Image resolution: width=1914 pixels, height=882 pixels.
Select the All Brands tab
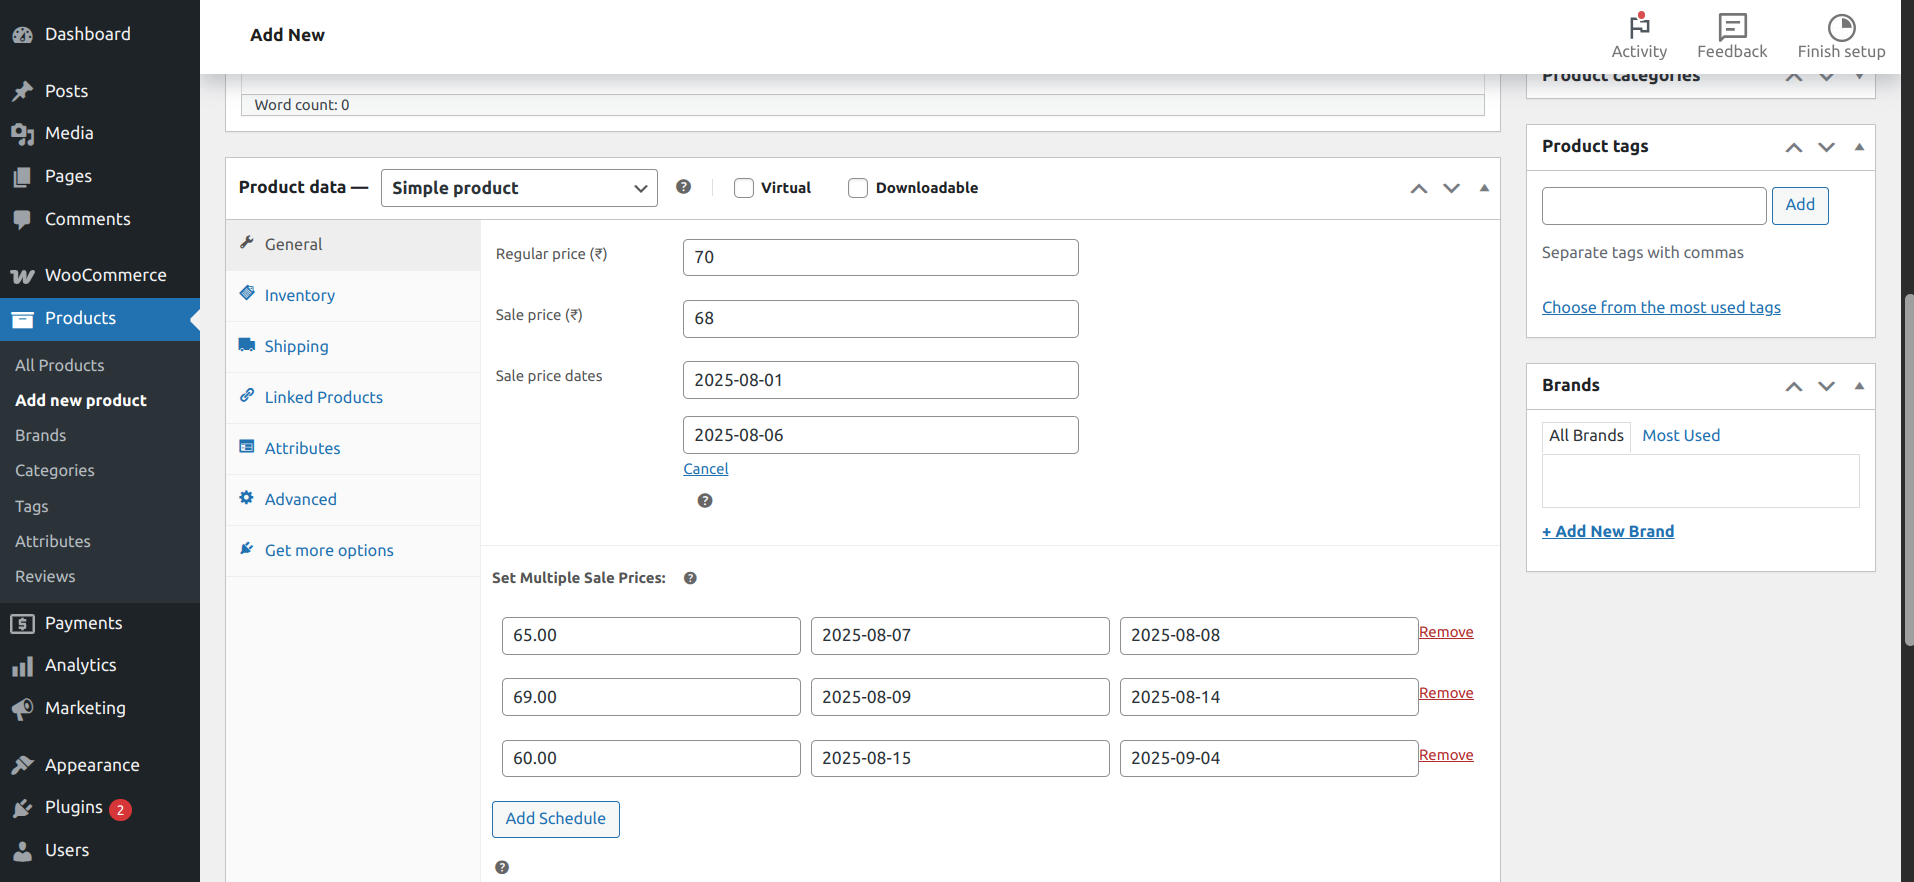tap(1586, 436)
